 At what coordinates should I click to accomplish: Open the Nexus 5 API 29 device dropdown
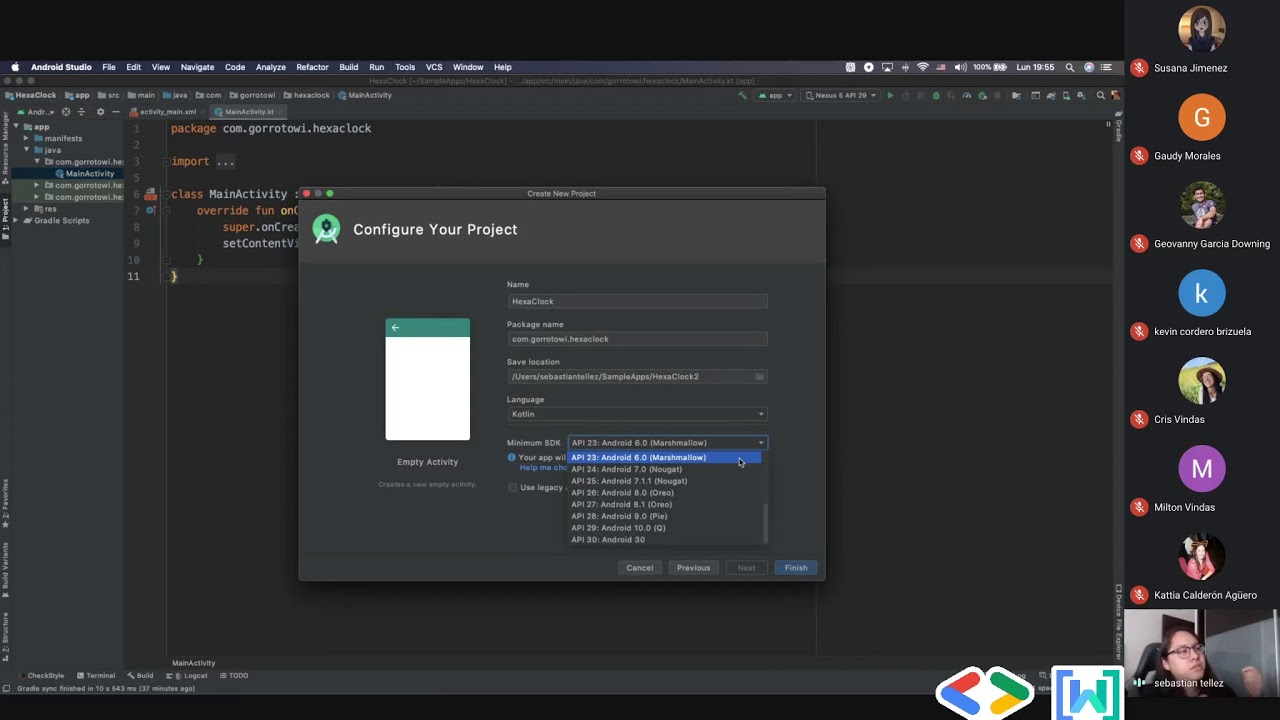[x=841, y=96]
